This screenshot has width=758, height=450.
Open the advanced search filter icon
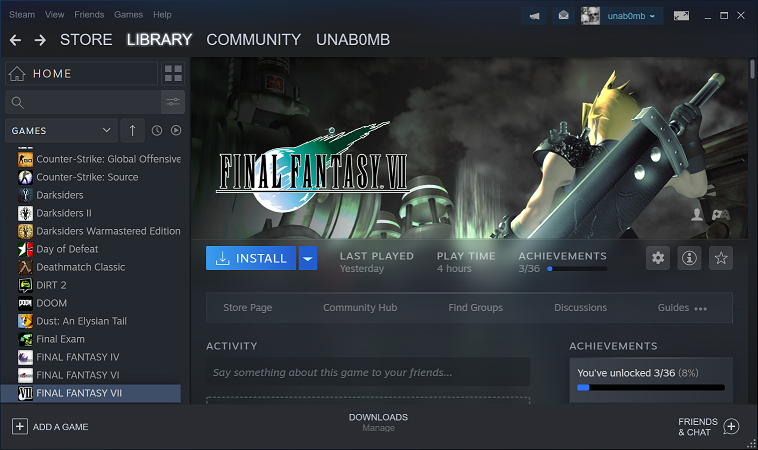tap(173, 102)
